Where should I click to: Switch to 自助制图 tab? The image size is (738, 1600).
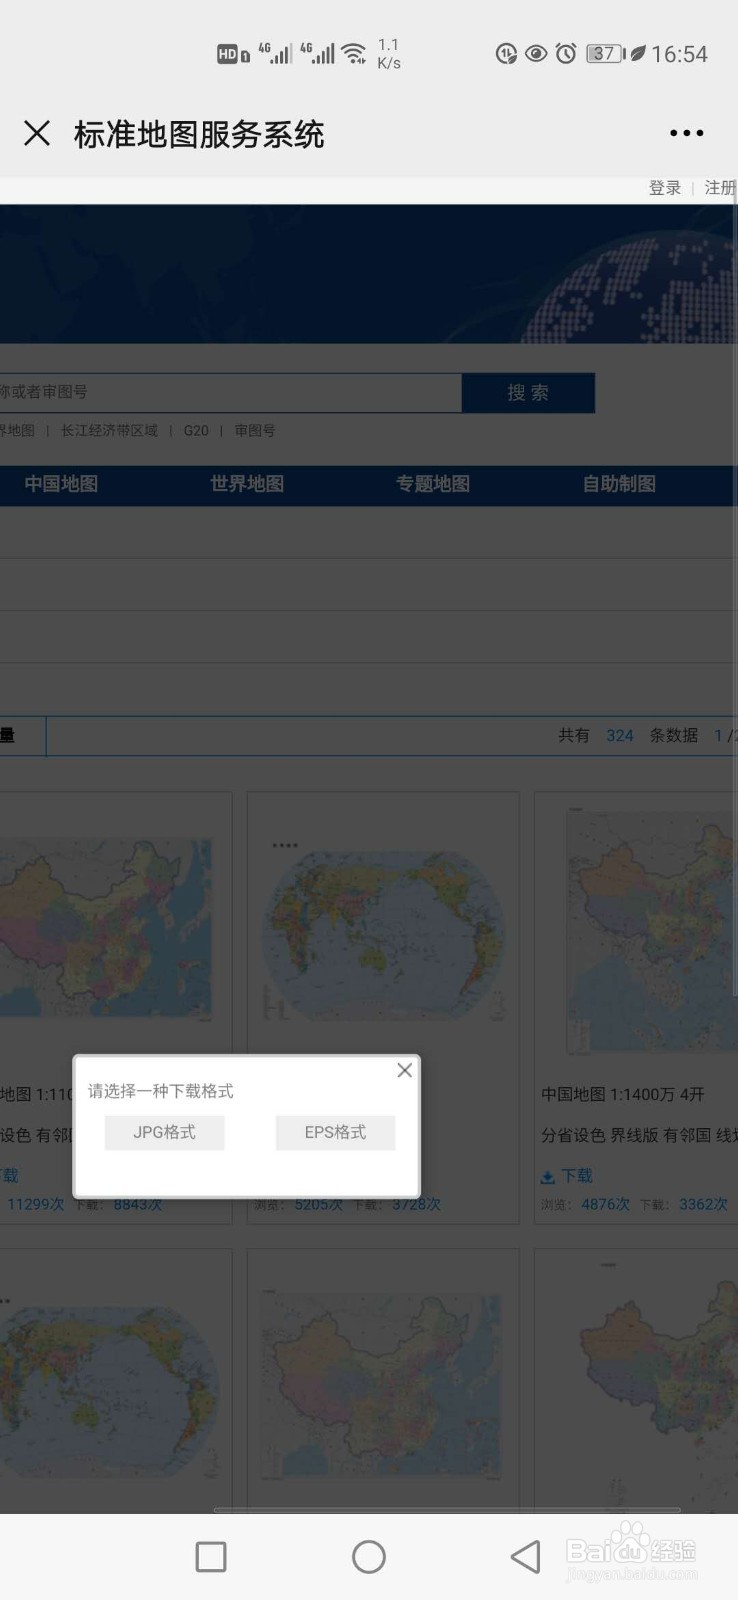coord(619,484)
